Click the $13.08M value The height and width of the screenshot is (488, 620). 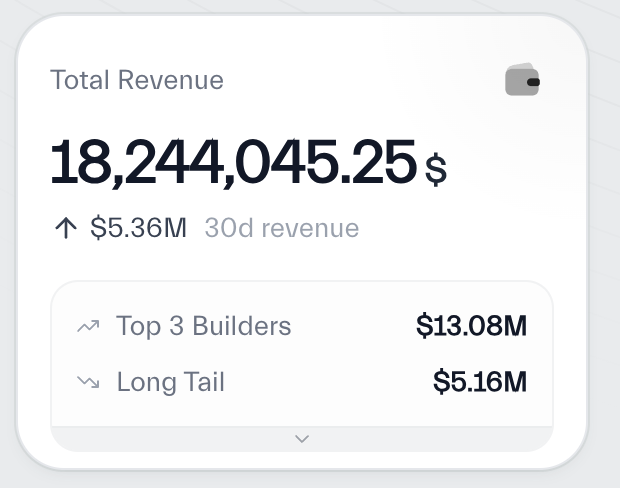pos(471,326)
